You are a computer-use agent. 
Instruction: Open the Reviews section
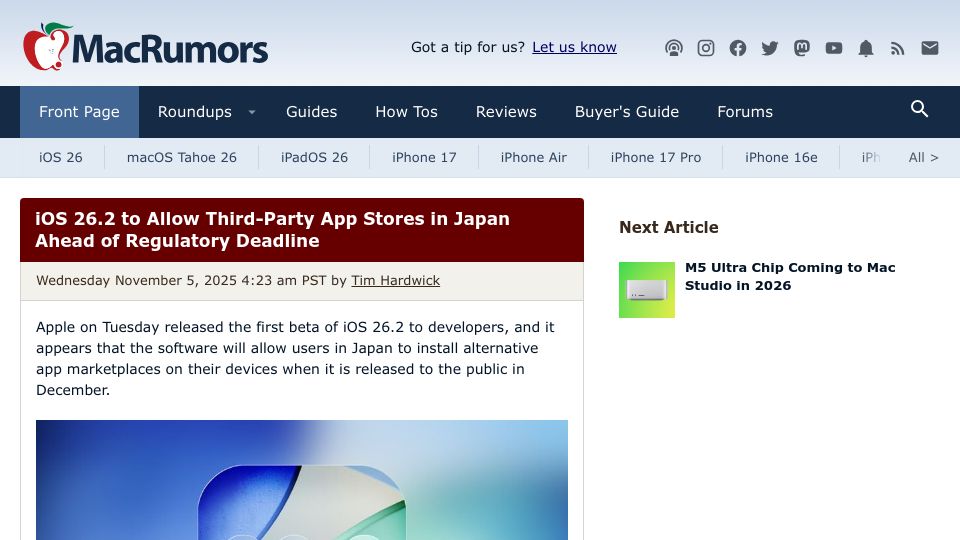[x=506, y=111]
